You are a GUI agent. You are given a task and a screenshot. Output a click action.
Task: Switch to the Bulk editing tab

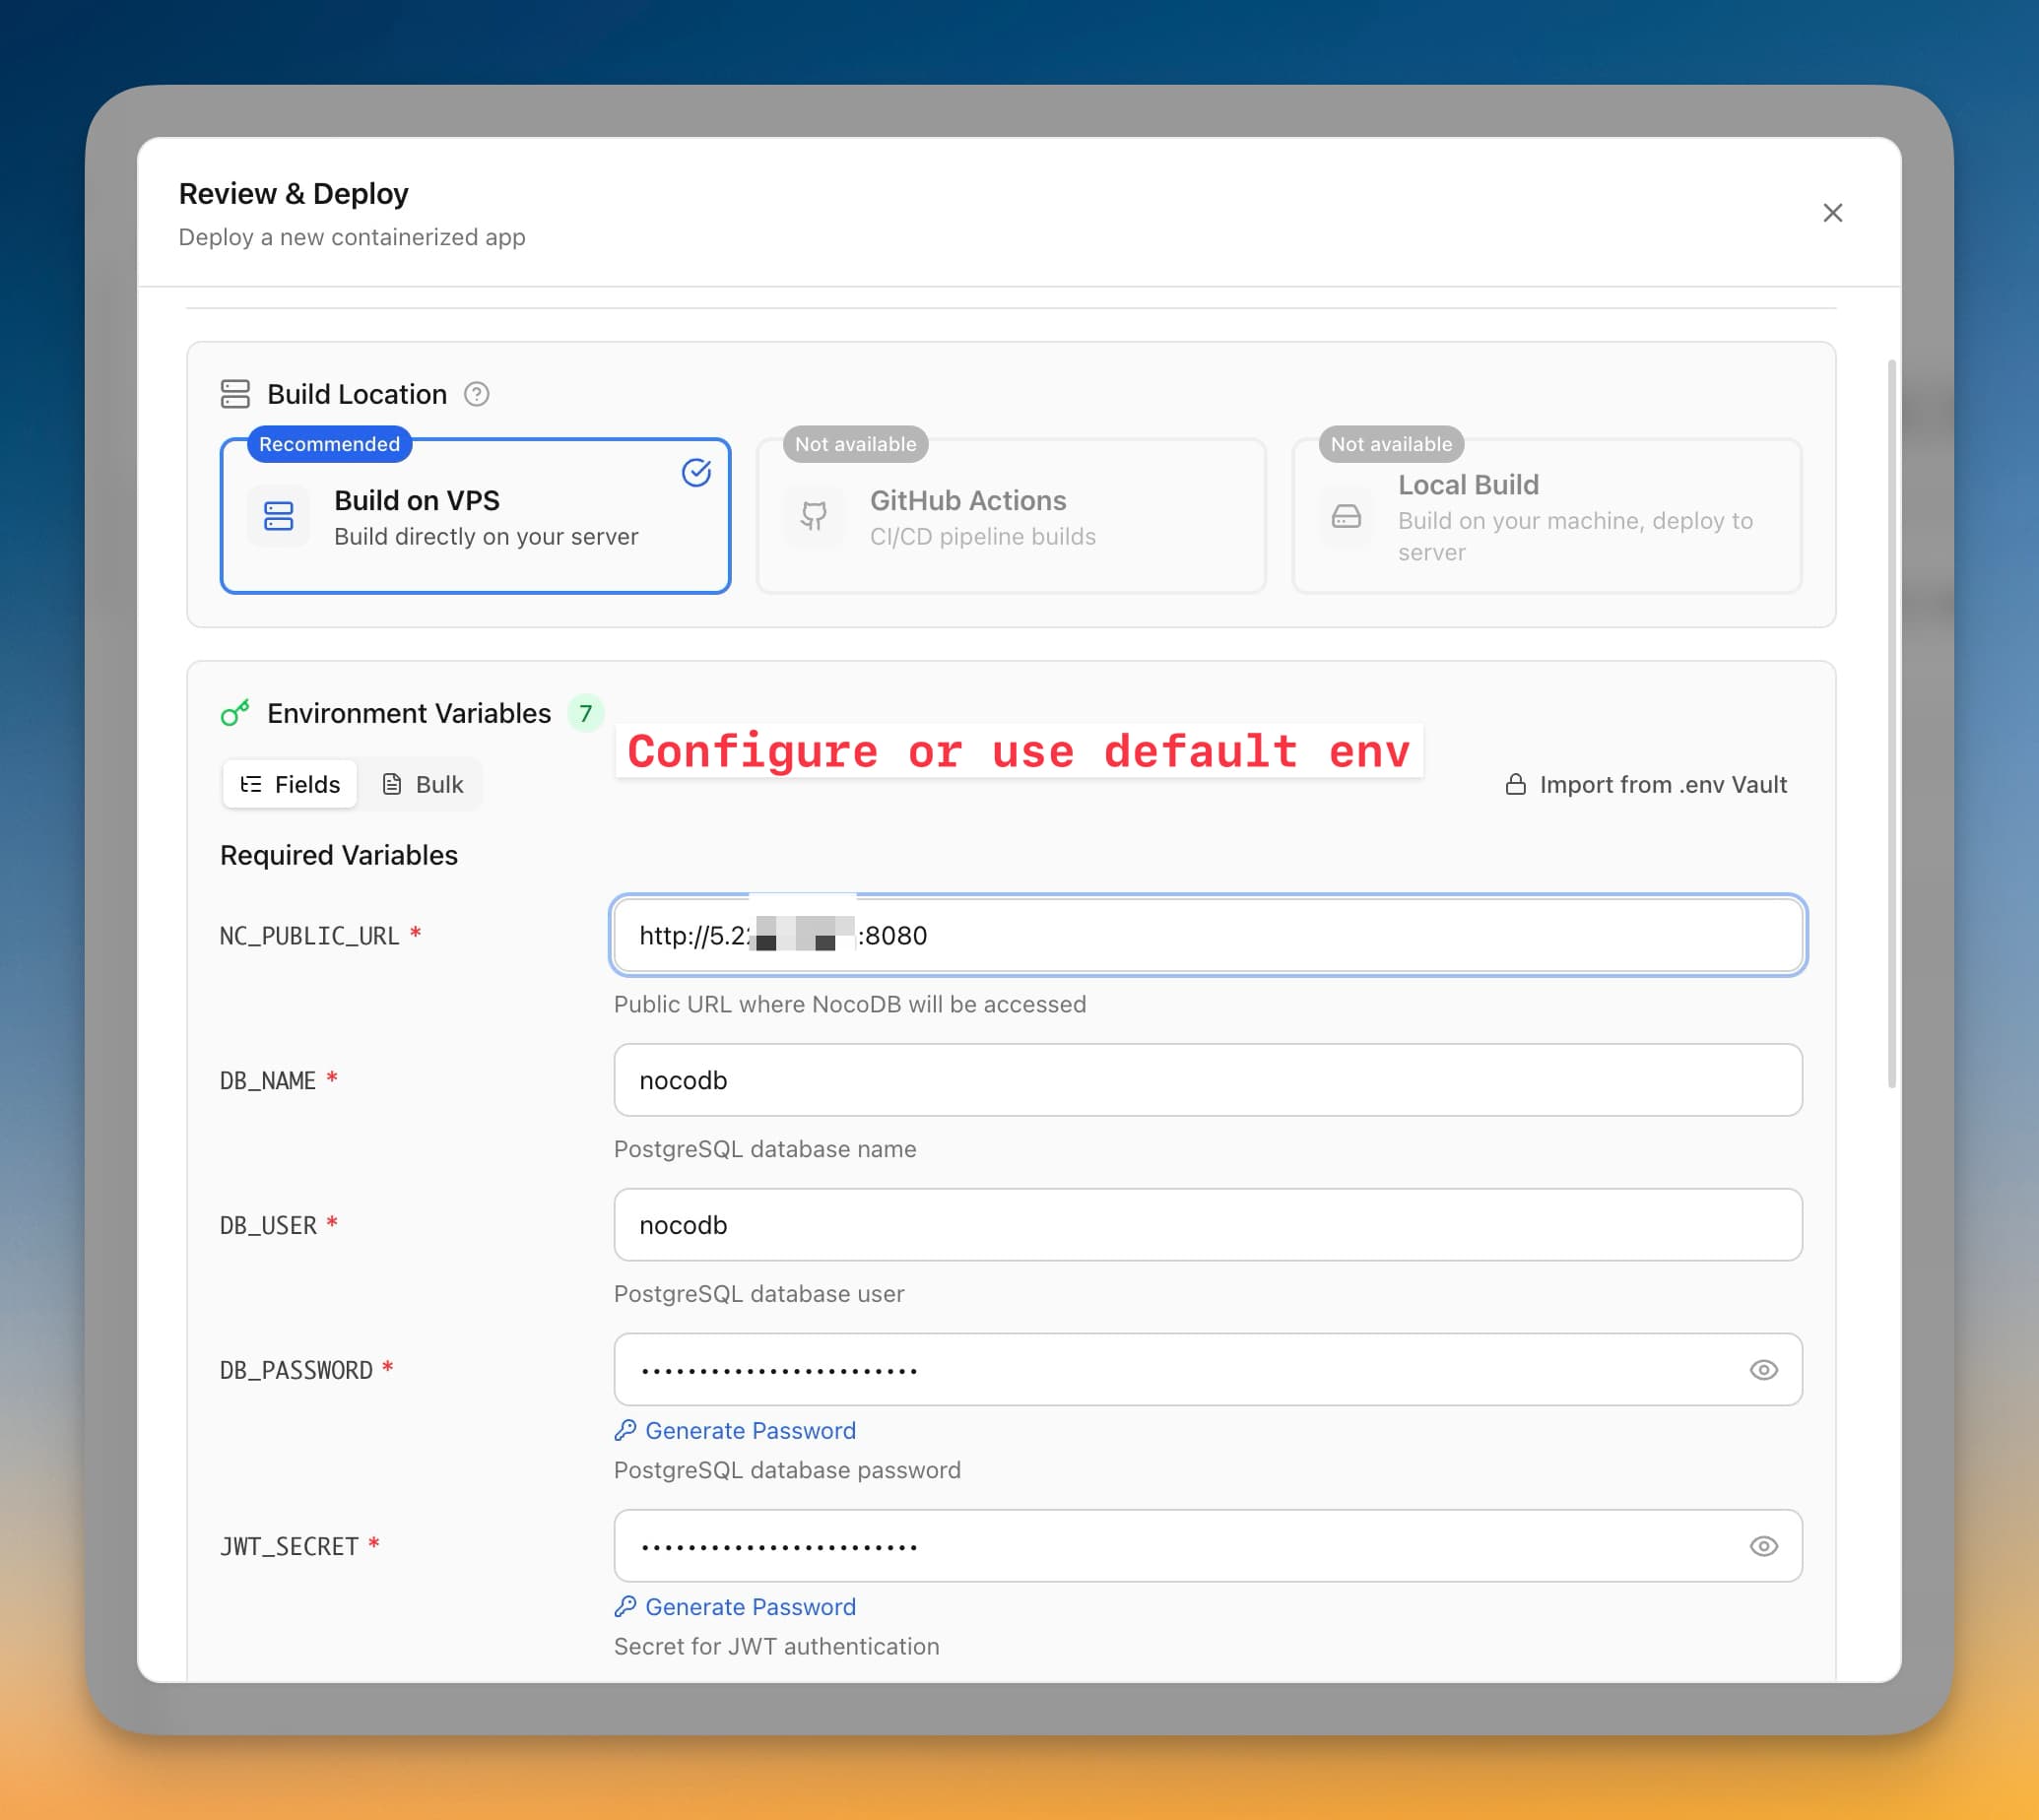[x=423, y=784]
